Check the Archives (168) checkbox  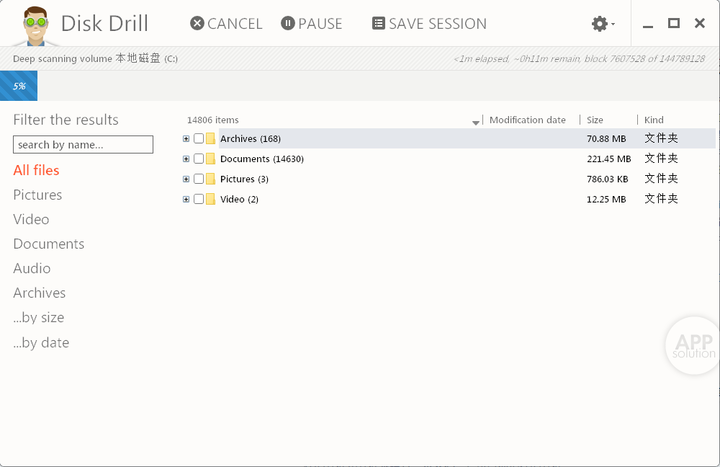point(198,139)
